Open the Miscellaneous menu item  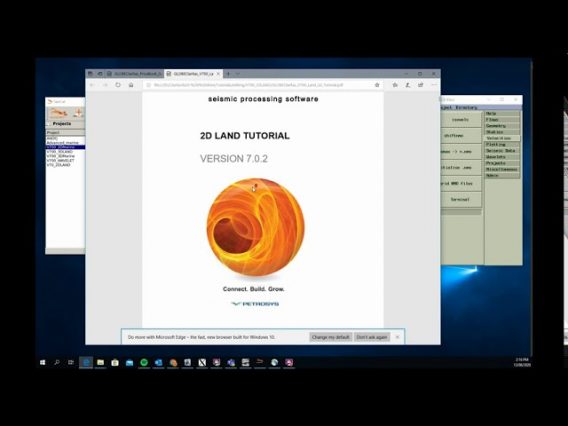coord(502,169)
